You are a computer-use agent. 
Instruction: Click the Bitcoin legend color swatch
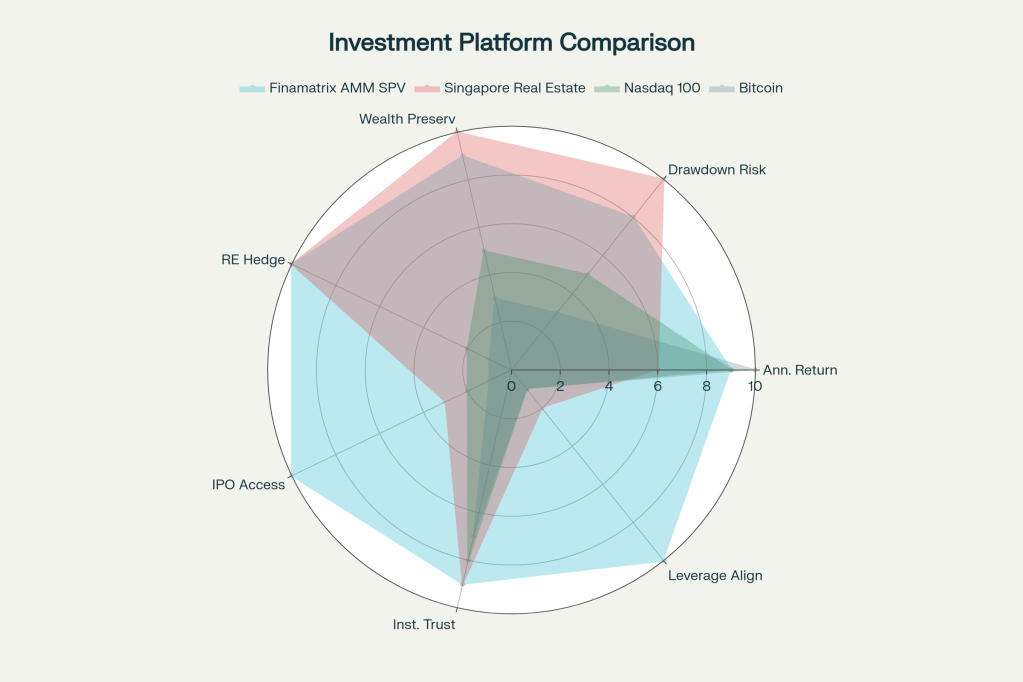tap(721, 88)
